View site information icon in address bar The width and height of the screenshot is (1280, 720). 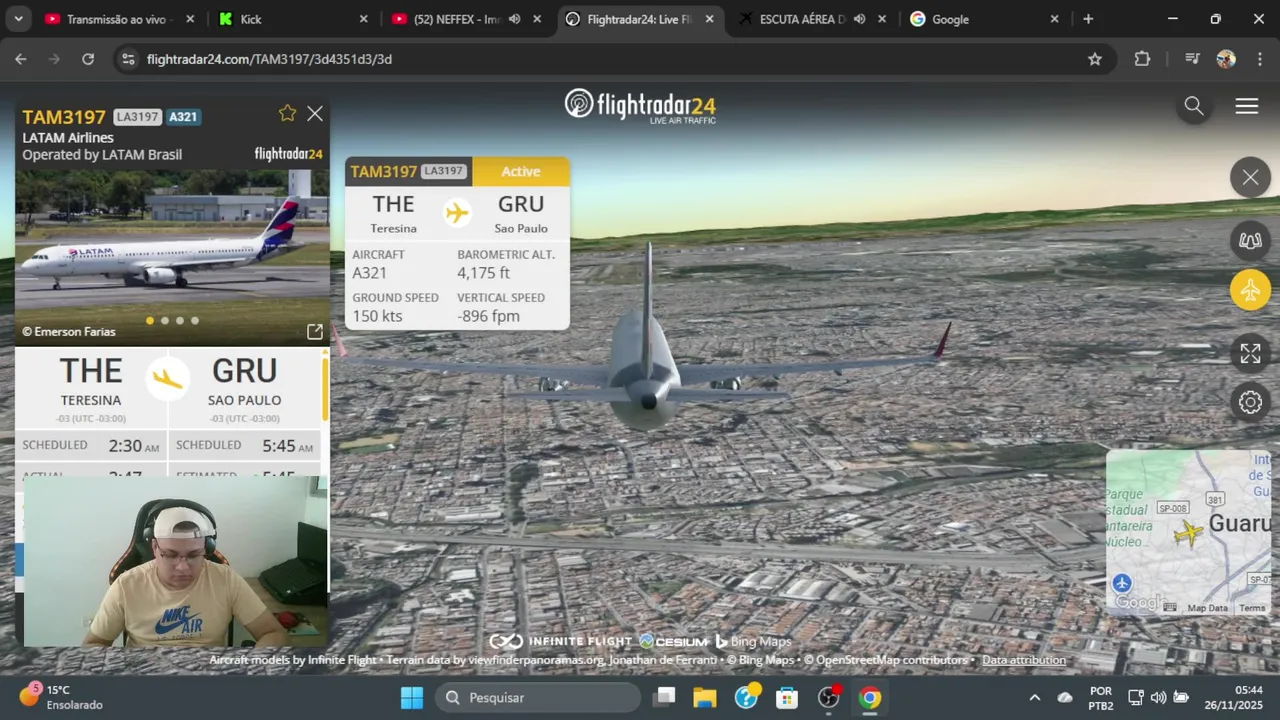[127, 59]
